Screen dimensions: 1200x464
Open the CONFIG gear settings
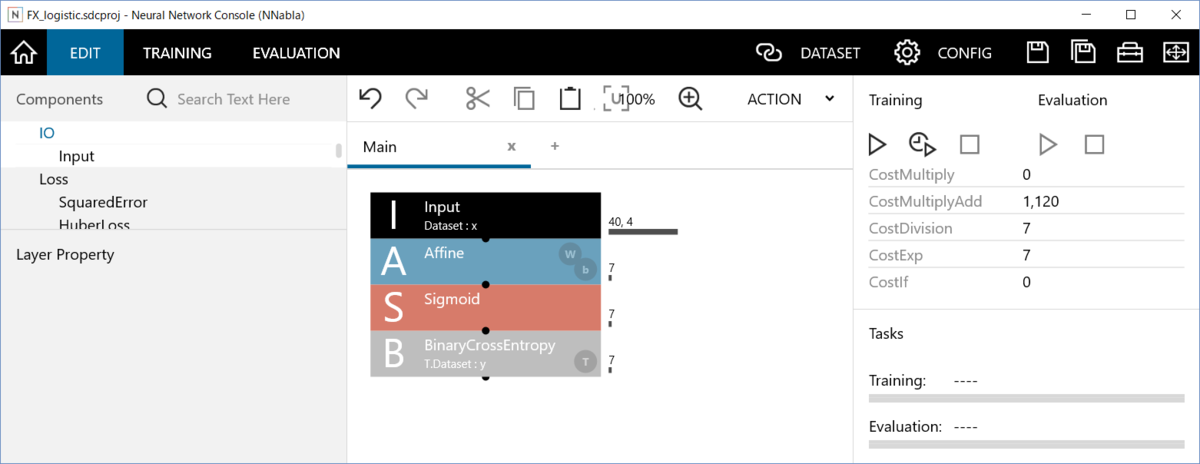click(x=943, y=53)
